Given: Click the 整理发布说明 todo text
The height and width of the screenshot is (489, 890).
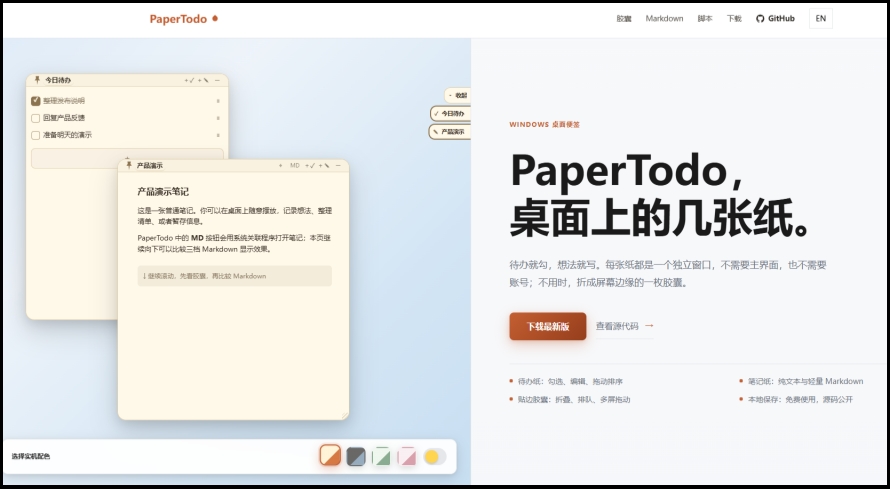Looking at the screenshot, I should pos(64,101).
